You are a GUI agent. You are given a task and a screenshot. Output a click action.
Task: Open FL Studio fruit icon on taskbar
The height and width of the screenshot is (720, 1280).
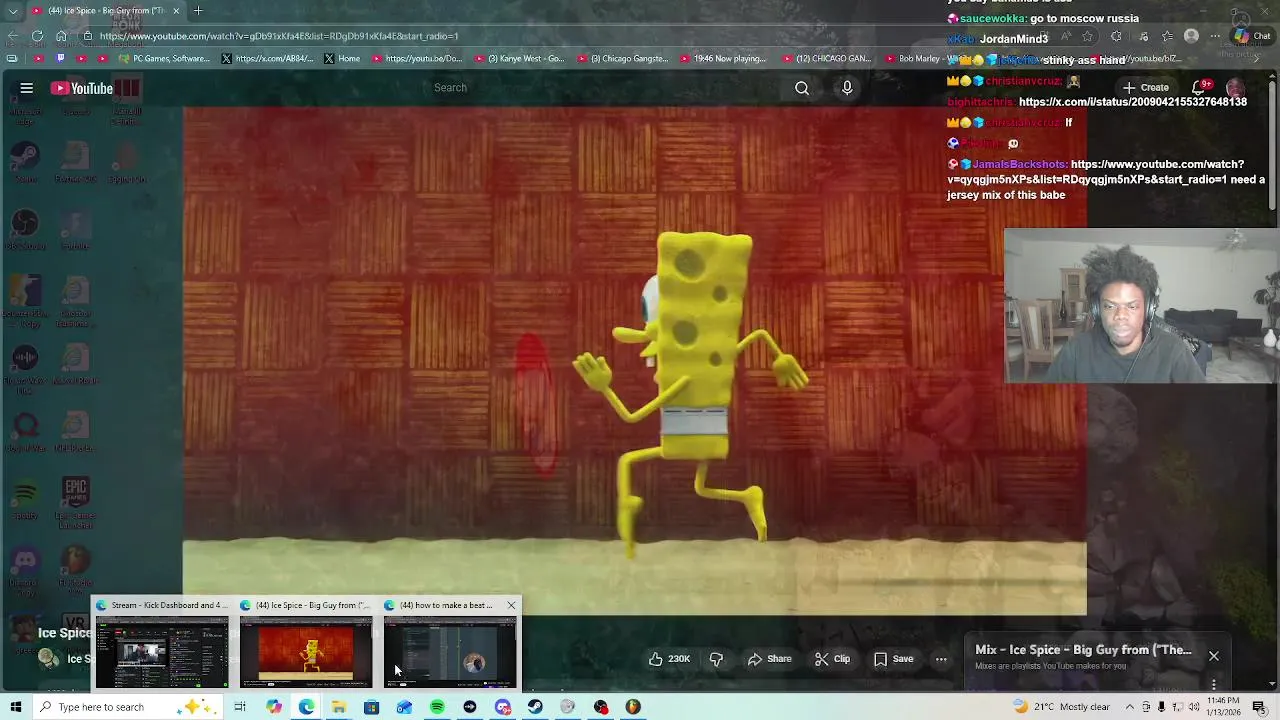click(x=633, y=707)
